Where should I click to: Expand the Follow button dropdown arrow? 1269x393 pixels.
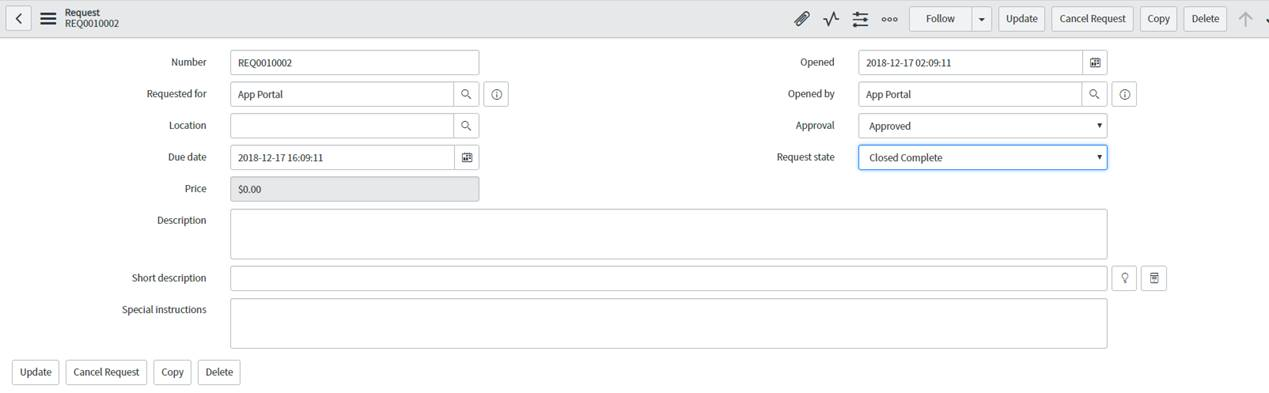coord(981,18)
